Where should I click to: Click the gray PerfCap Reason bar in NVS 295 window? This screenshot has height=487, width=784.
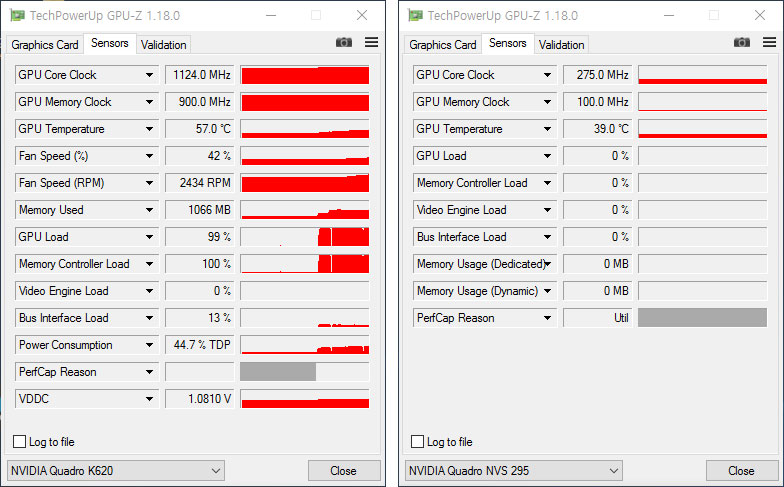[x=702, y=318]
